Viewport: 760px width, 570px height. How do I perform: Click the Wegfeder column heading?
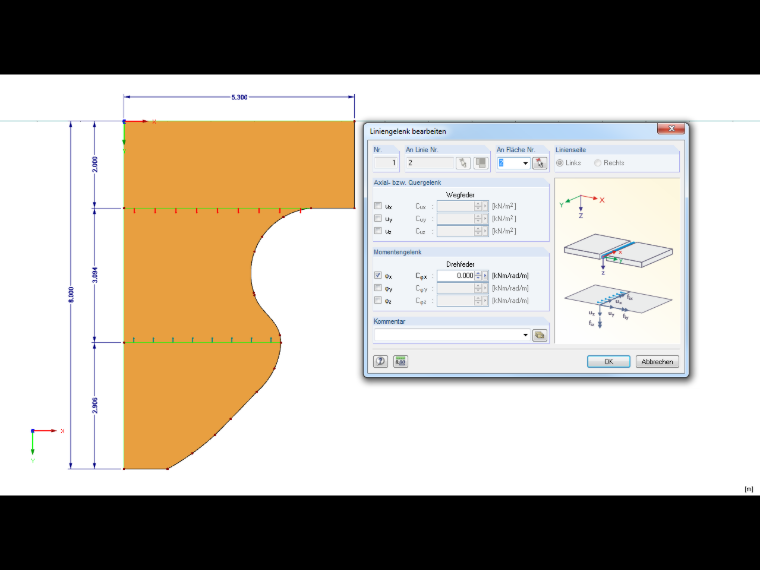(x=460, y=195)
